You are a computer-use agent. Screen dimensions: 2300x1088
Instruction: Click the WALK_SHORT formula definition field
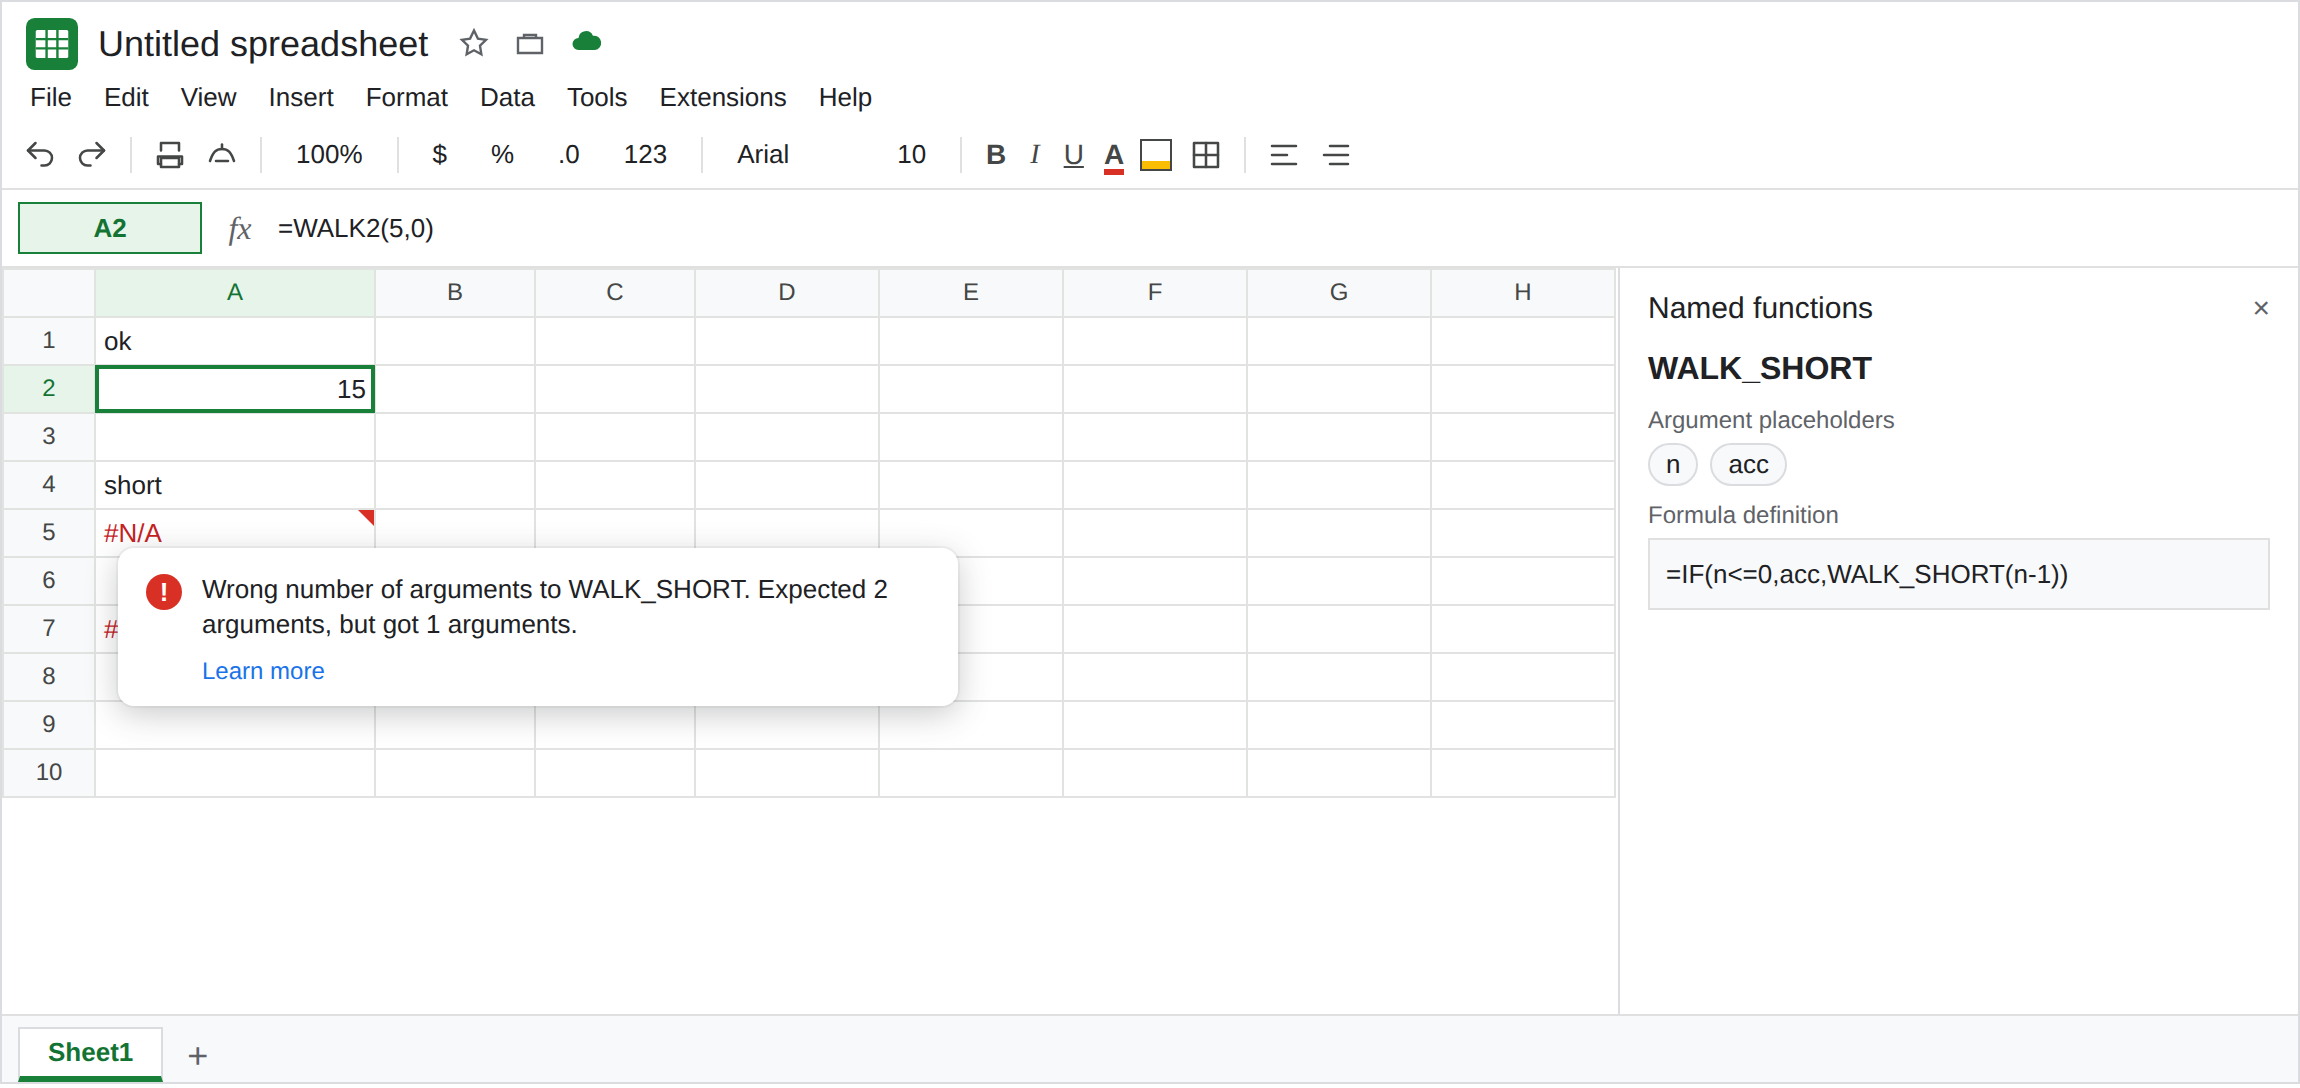(1958, 574)
